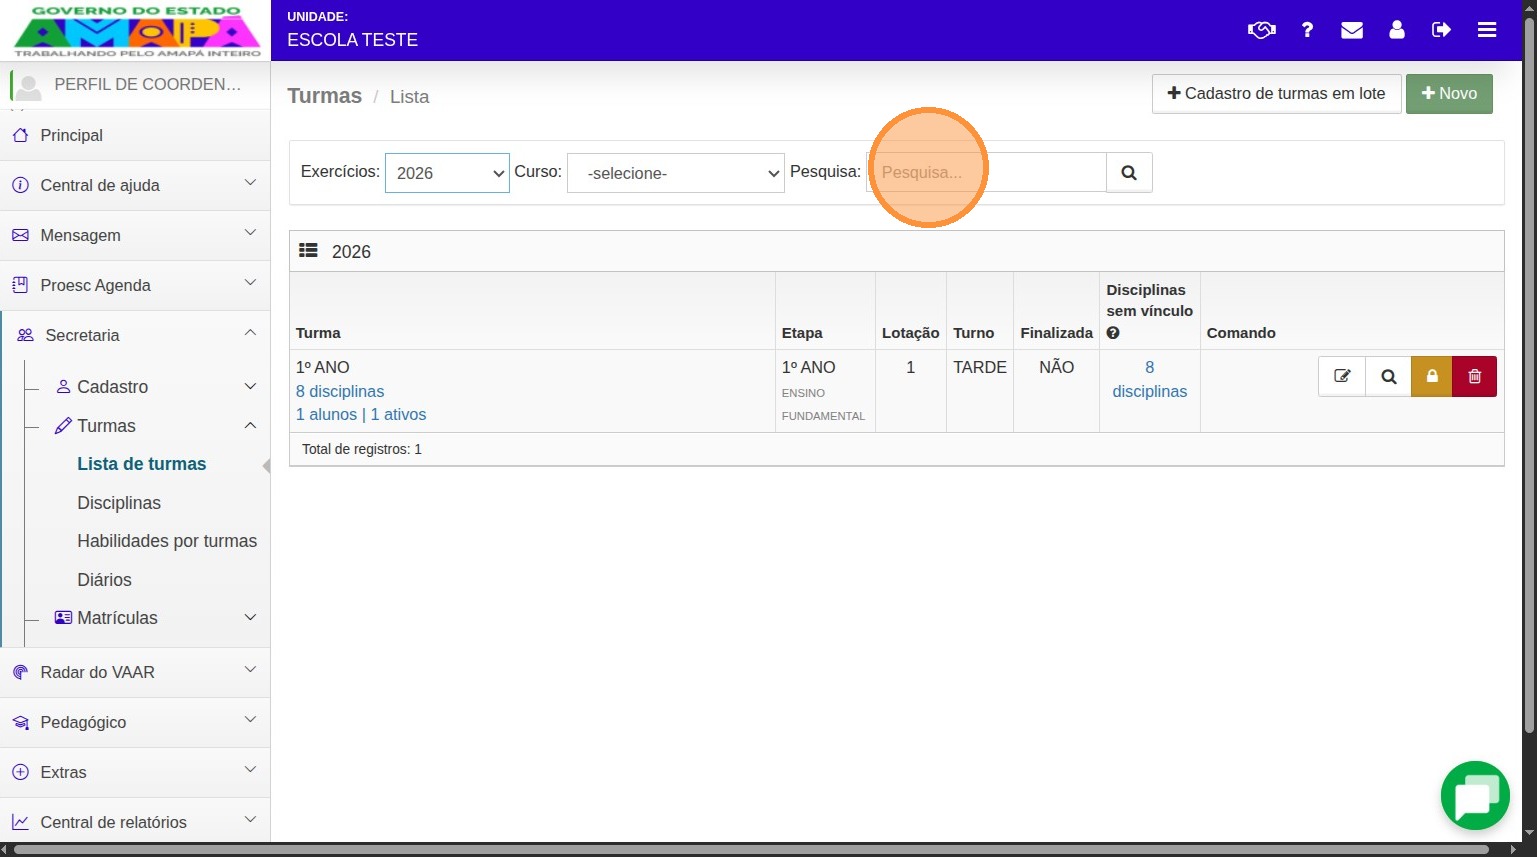
Task: View 1º ANO turma details magnifier
Action: [x=1388, y=376]
